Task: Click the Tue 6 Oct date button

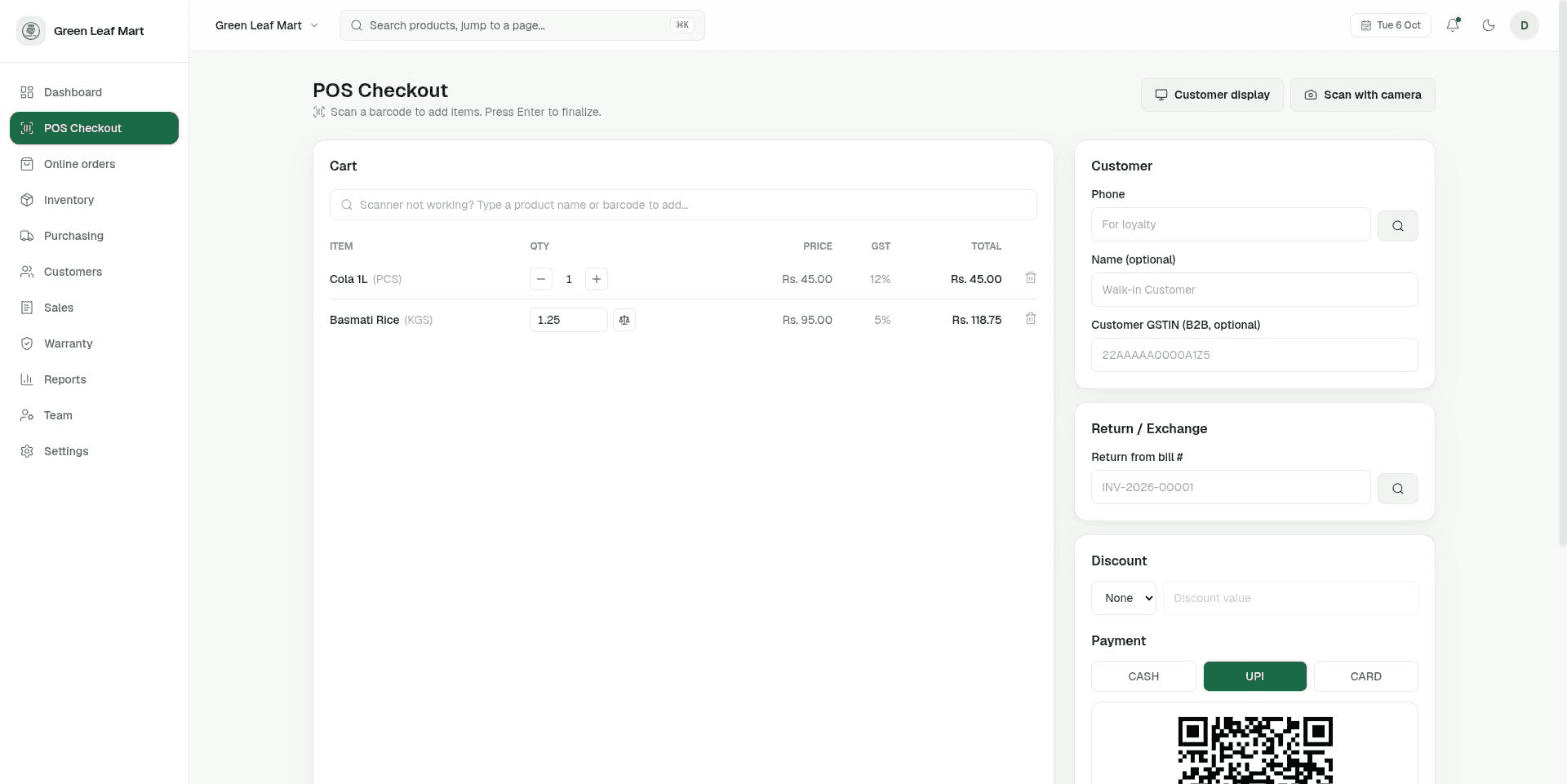Action: coord(1390,25)
